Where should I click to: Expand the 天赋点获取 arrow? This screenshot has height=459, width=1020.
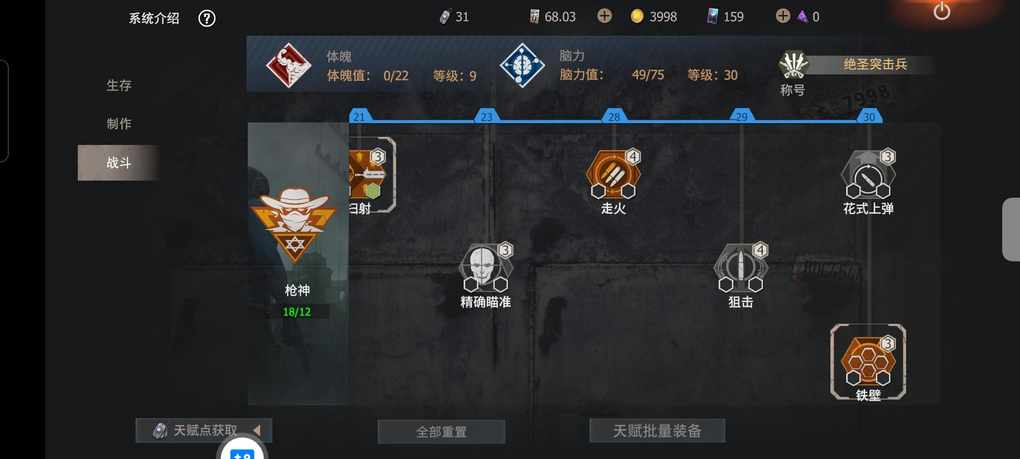(258, 430)
